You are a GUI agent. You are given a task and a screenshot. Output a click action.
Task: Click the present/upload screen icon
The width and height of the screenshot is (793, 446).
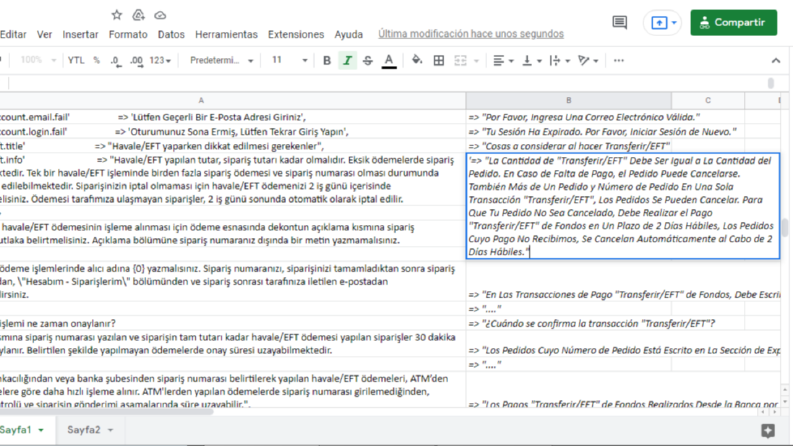coord(659,22)
